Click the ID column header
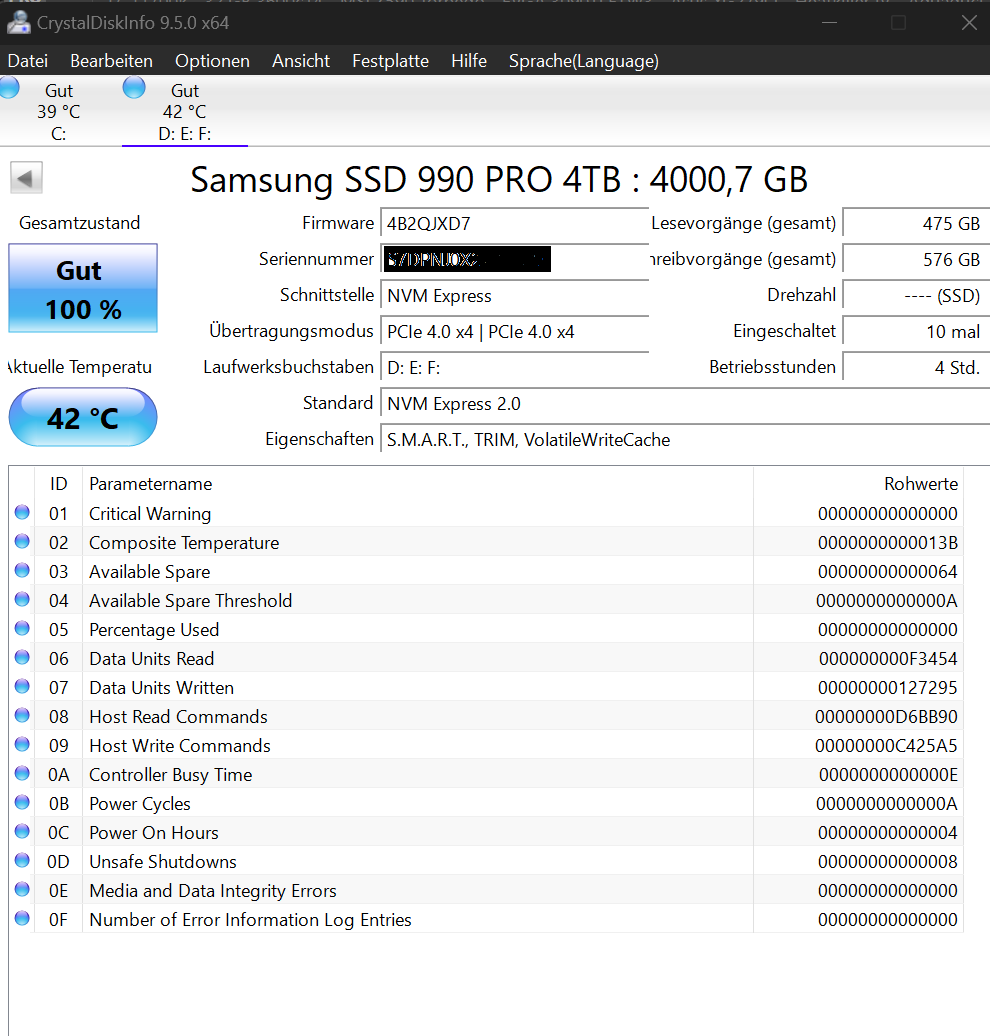The width and height of the screenshot is (990, 1036). tap(58, 484)
